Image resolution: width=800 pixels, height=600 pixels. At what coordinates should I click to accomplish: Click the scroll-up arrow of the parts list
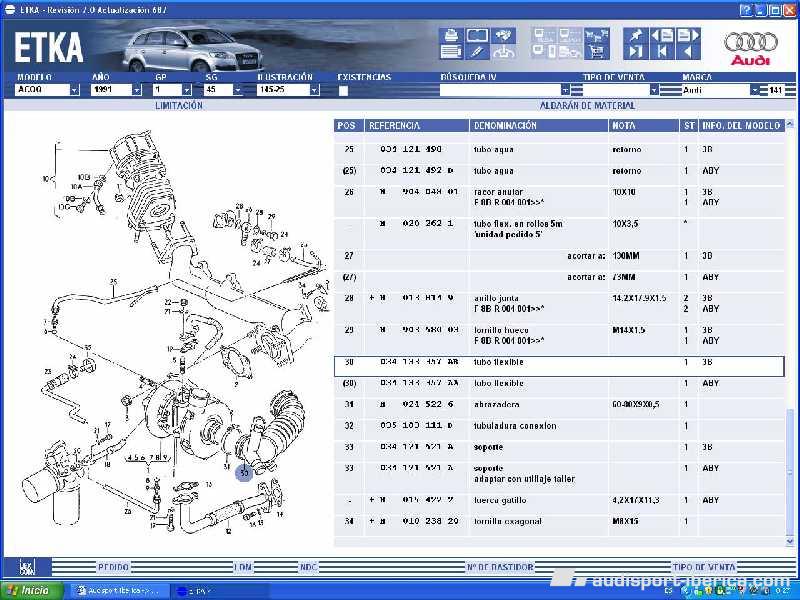pyautogui.click(x=790, y=124)
